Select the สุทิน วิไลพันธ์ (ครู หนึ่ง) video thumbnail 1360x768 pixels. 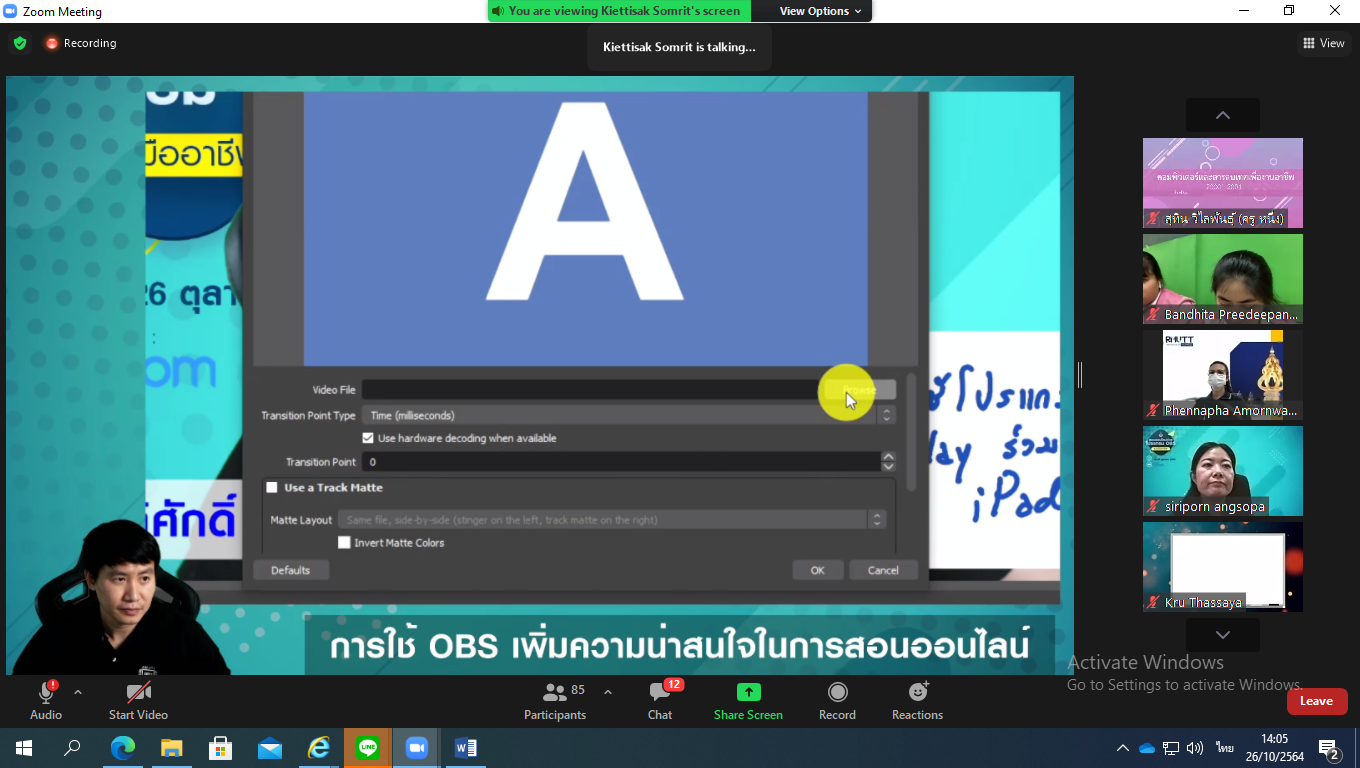(1223, 183)
